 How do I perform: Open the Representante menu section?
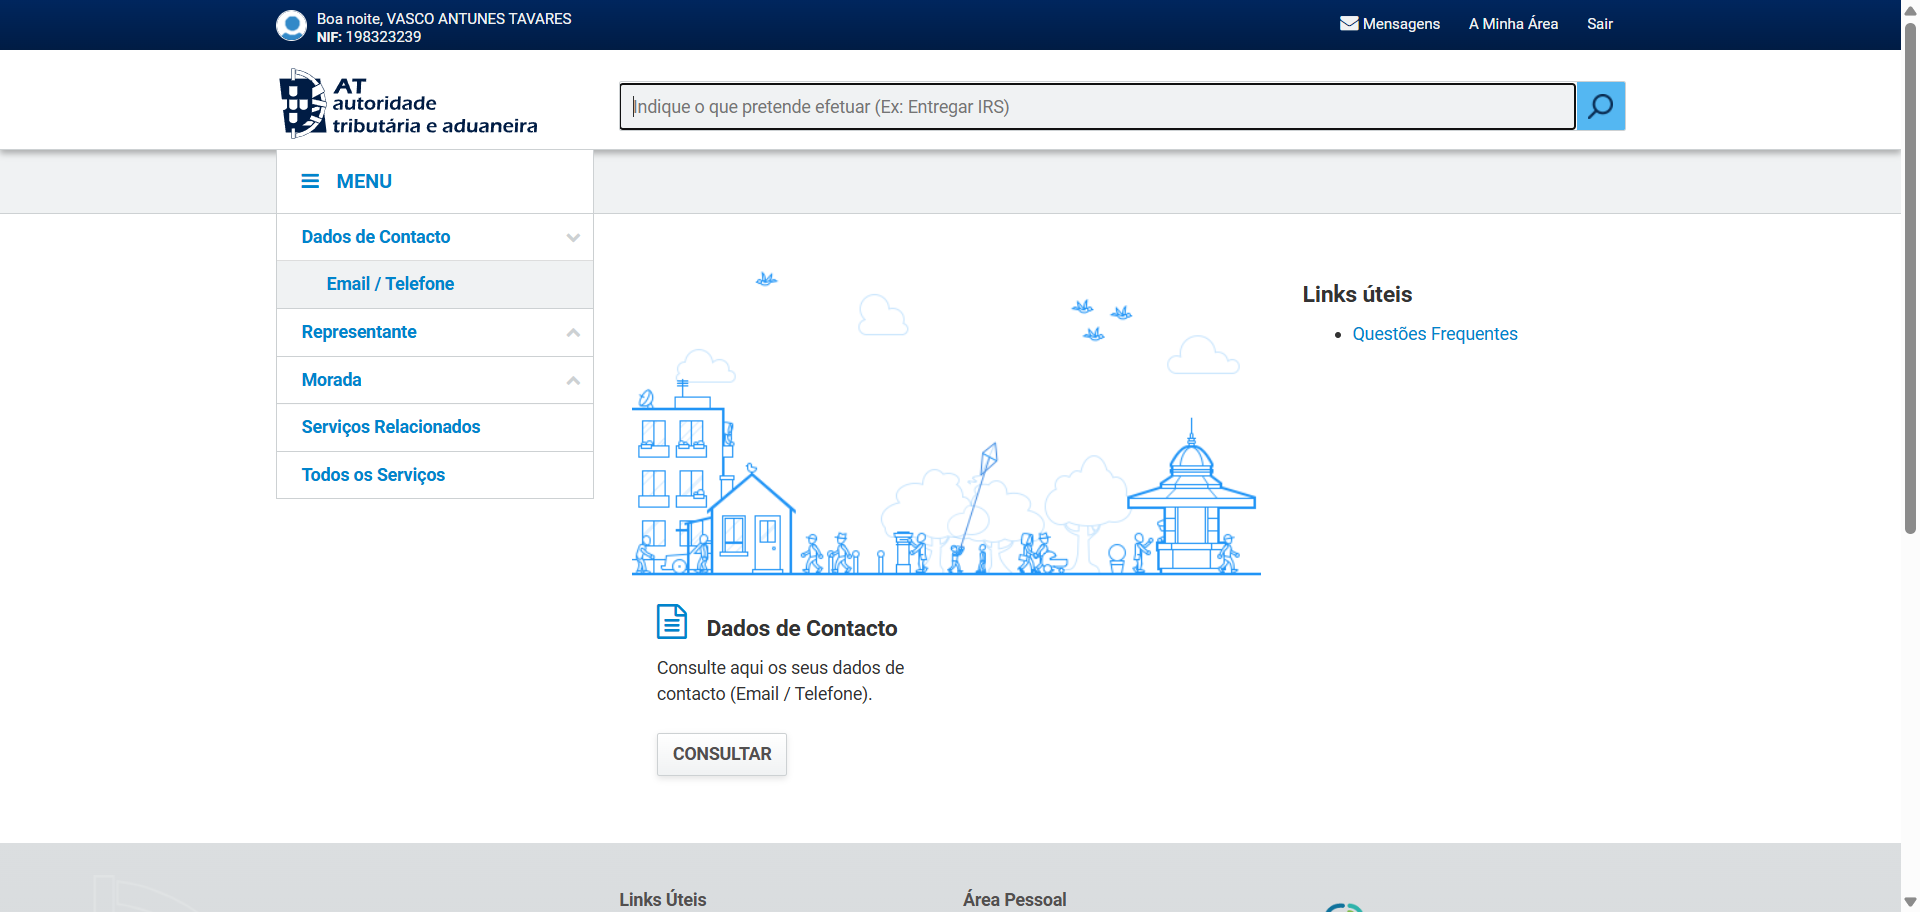pyautogui.click(x=435, y=332)
